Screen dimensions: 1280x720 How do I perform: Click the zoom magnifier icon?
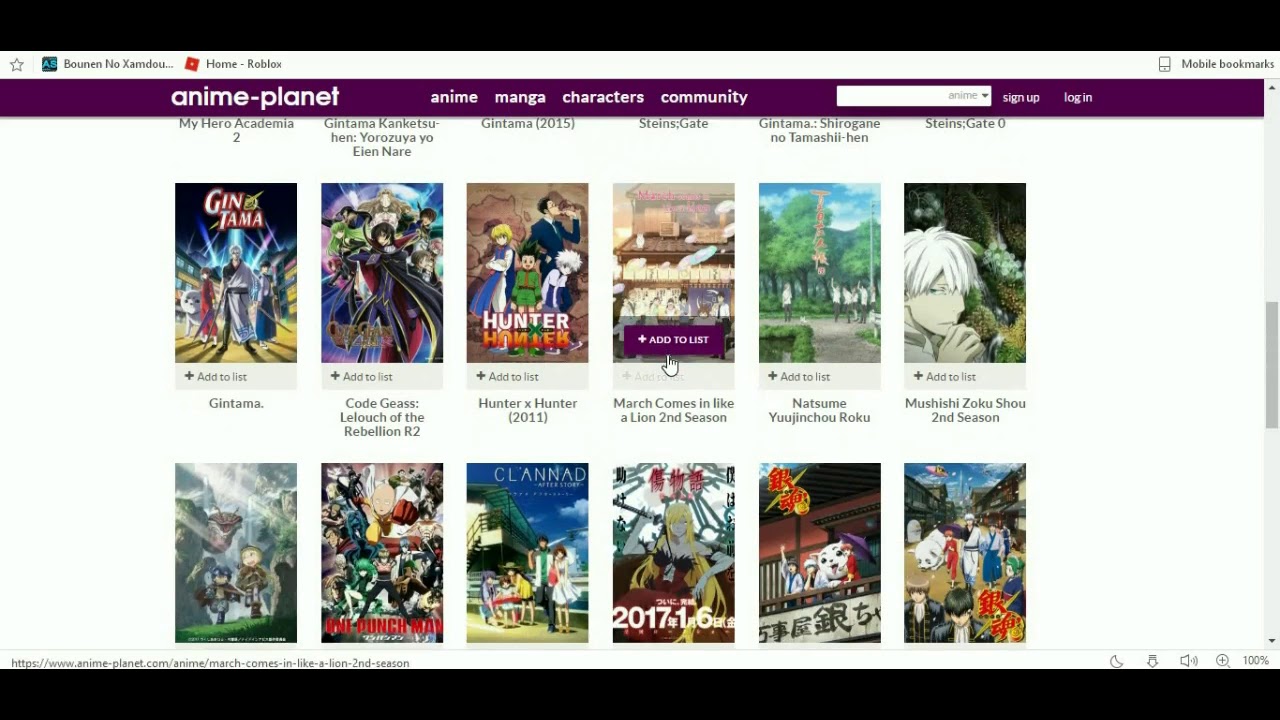pos(1223,661)
